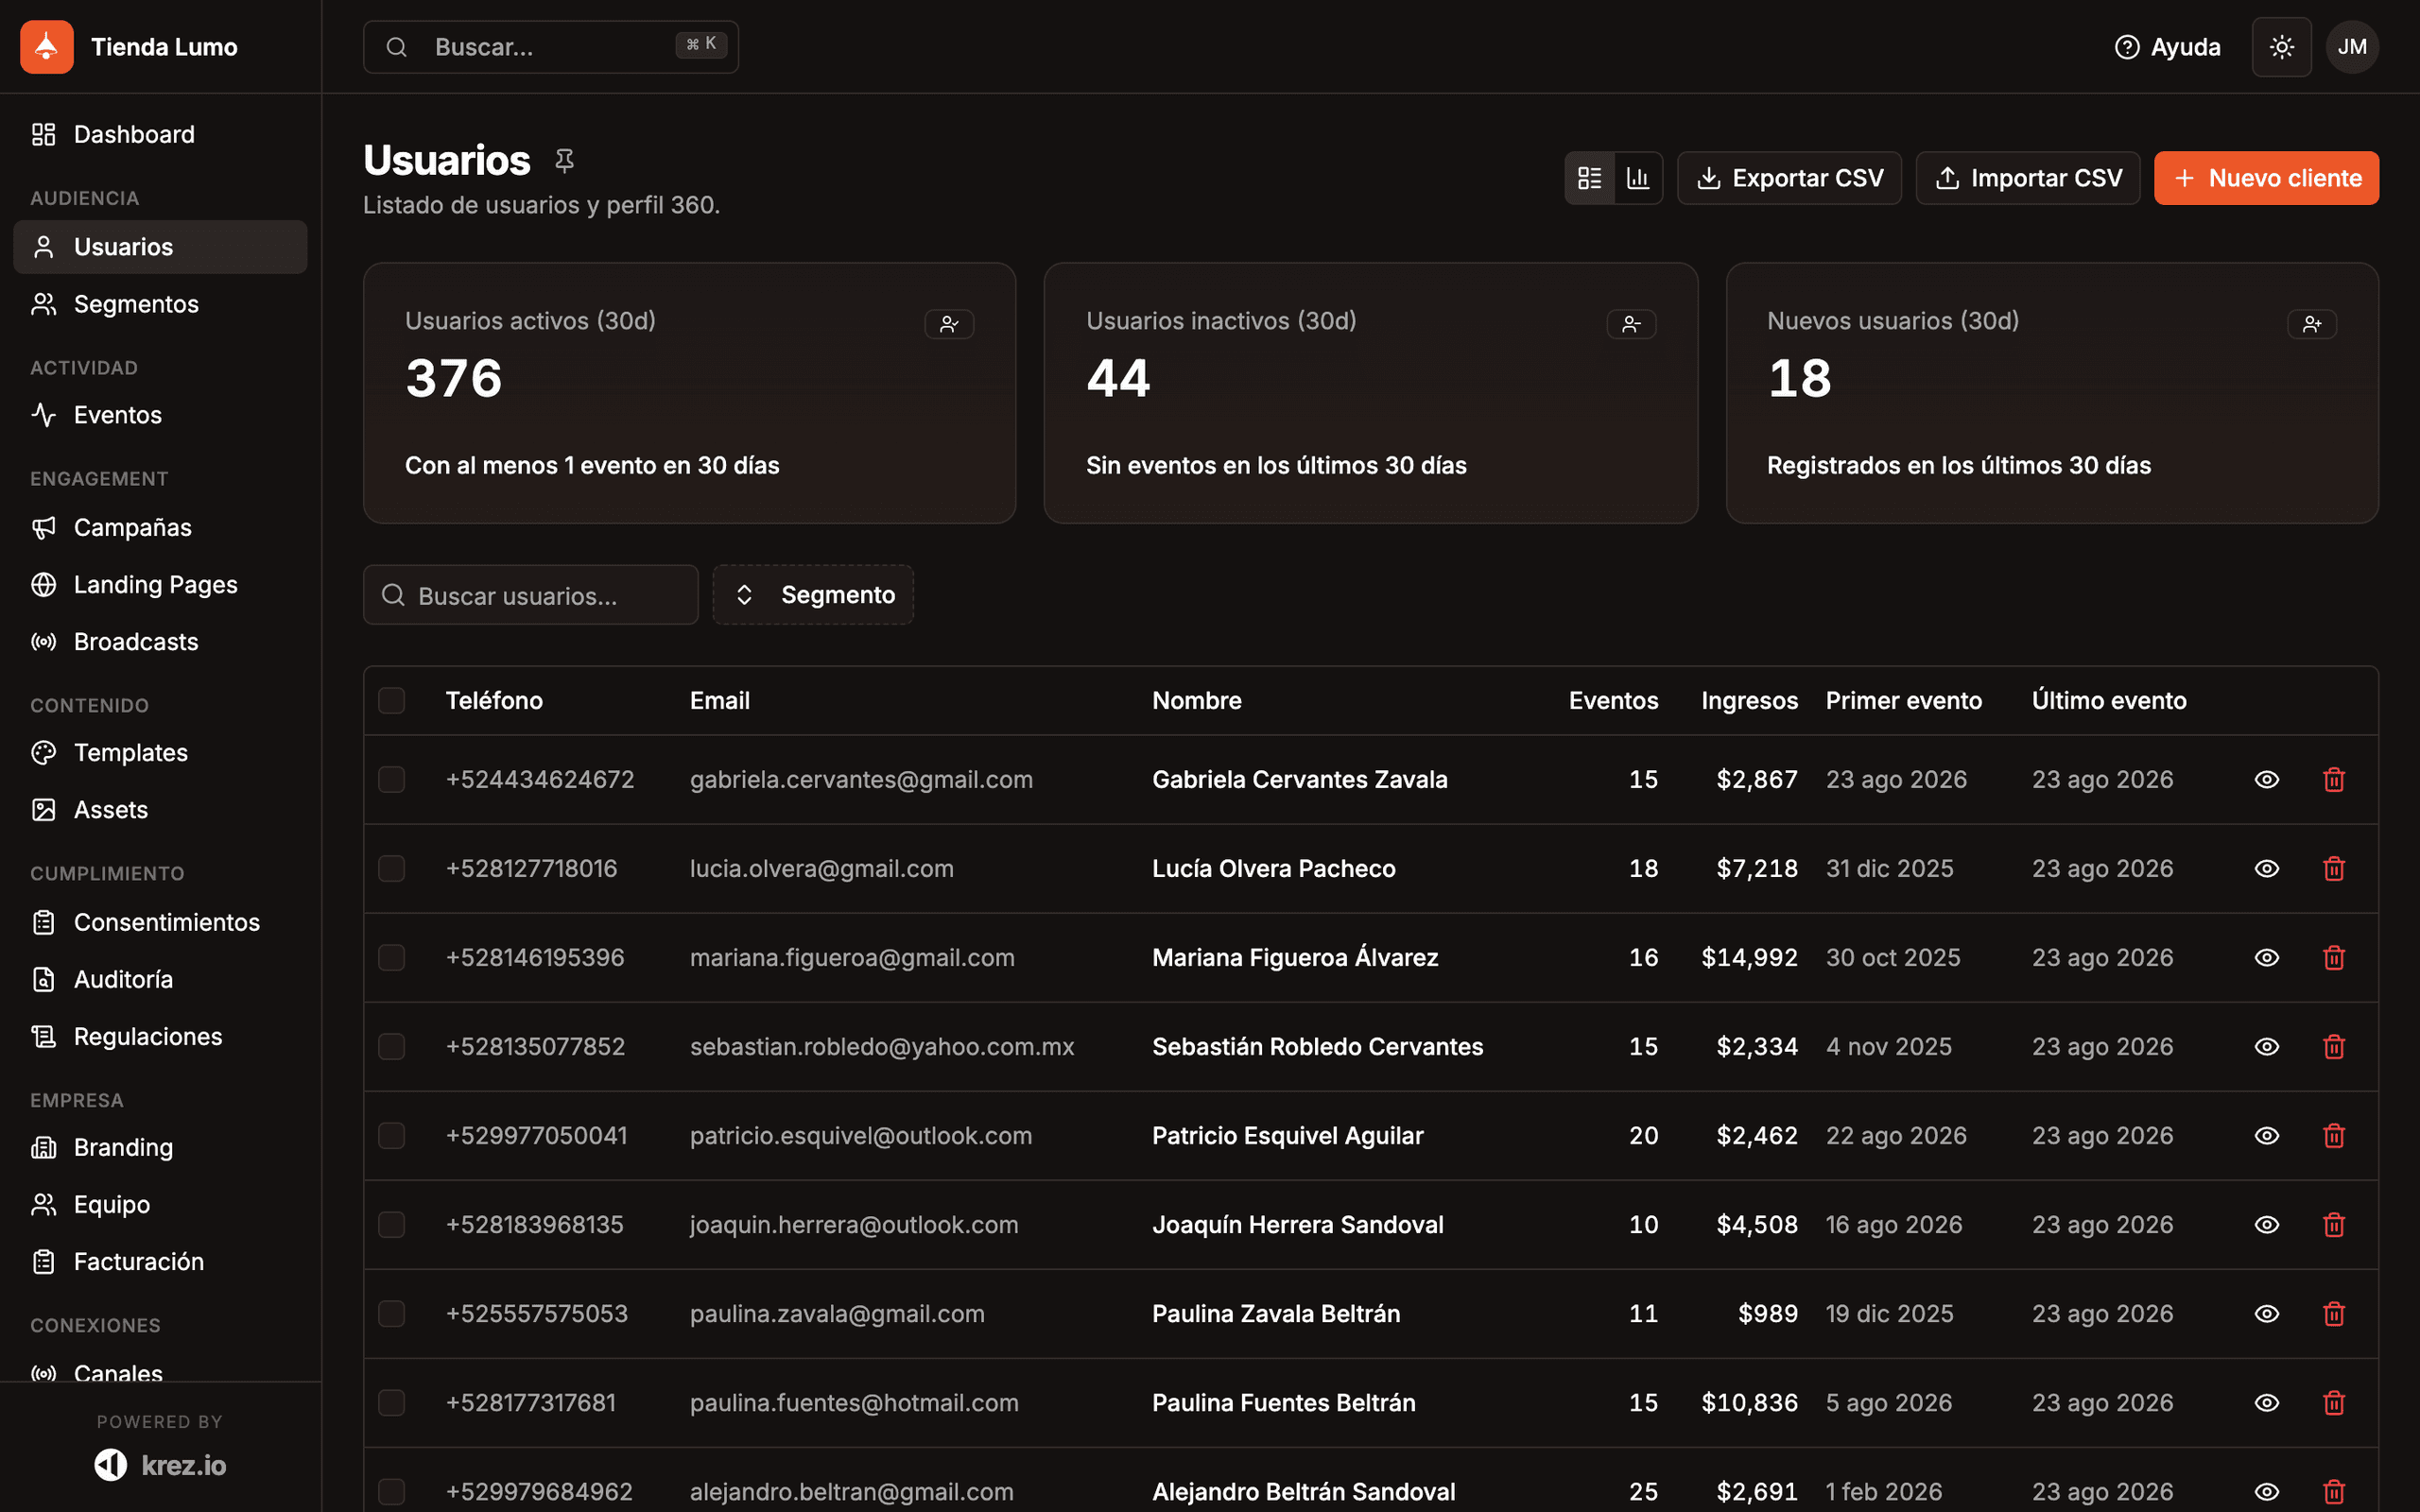
Task: Select checkbox for Sebastián Robledo Cervantes
Action: click(391, 1046)
